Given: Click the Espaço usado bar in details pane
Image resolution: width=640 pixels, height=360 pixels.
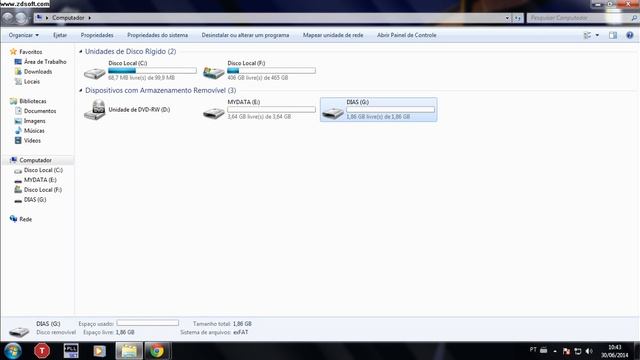Looking at the screenshot, I should (148, 323).
